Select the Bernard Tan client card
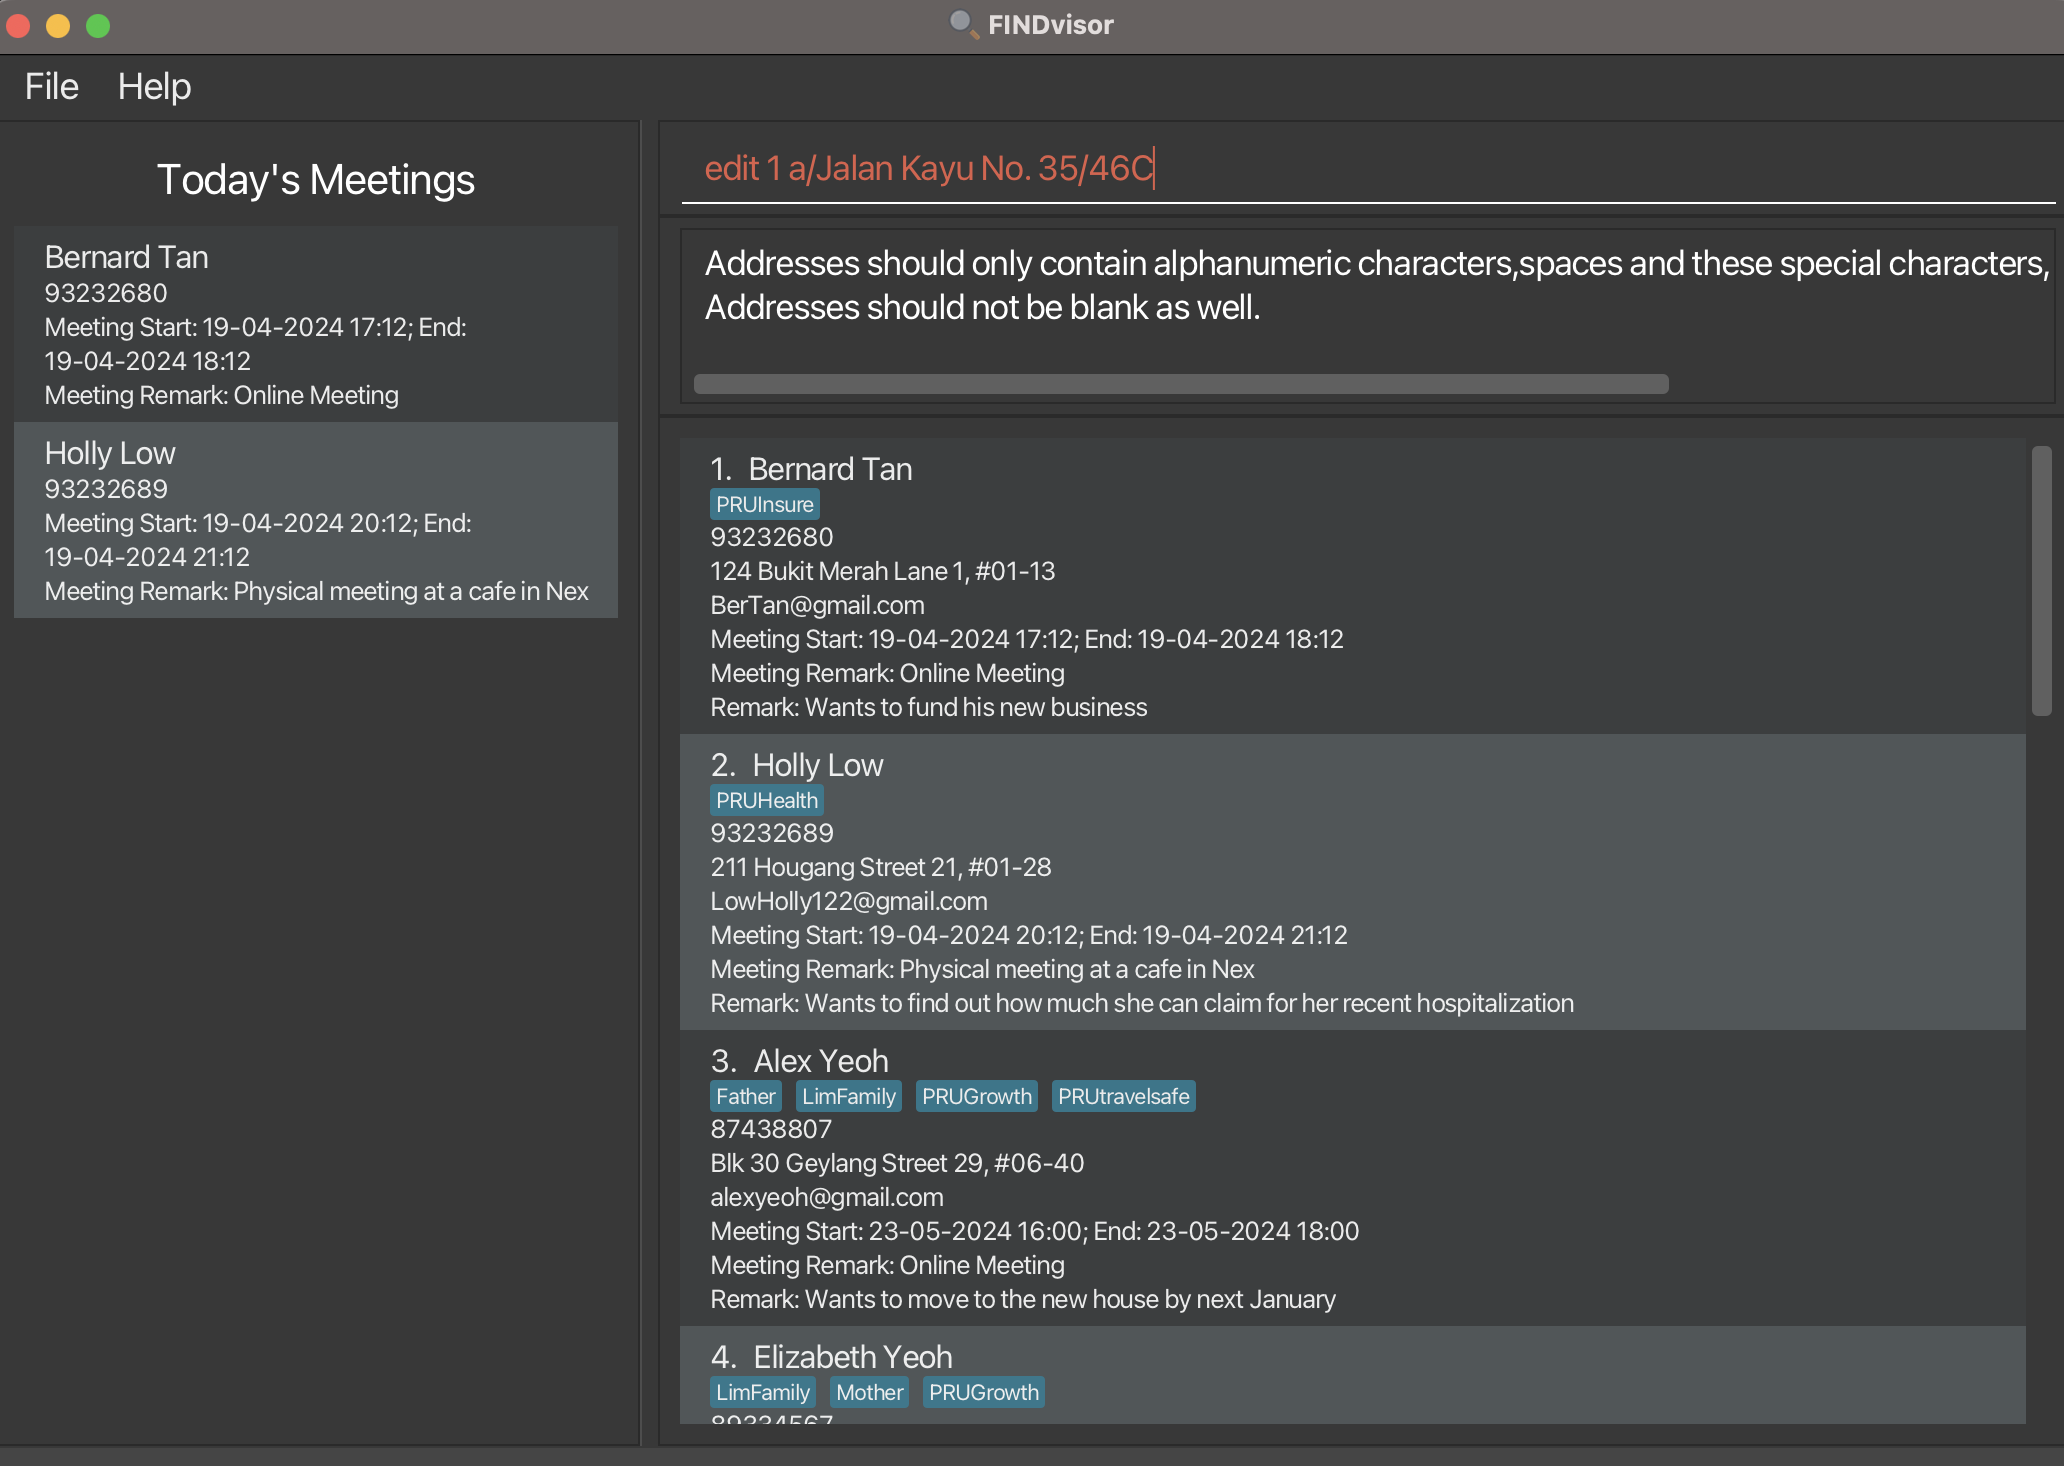The height and width of the screenshot is (1466, 2064). tap(1352, 586)
